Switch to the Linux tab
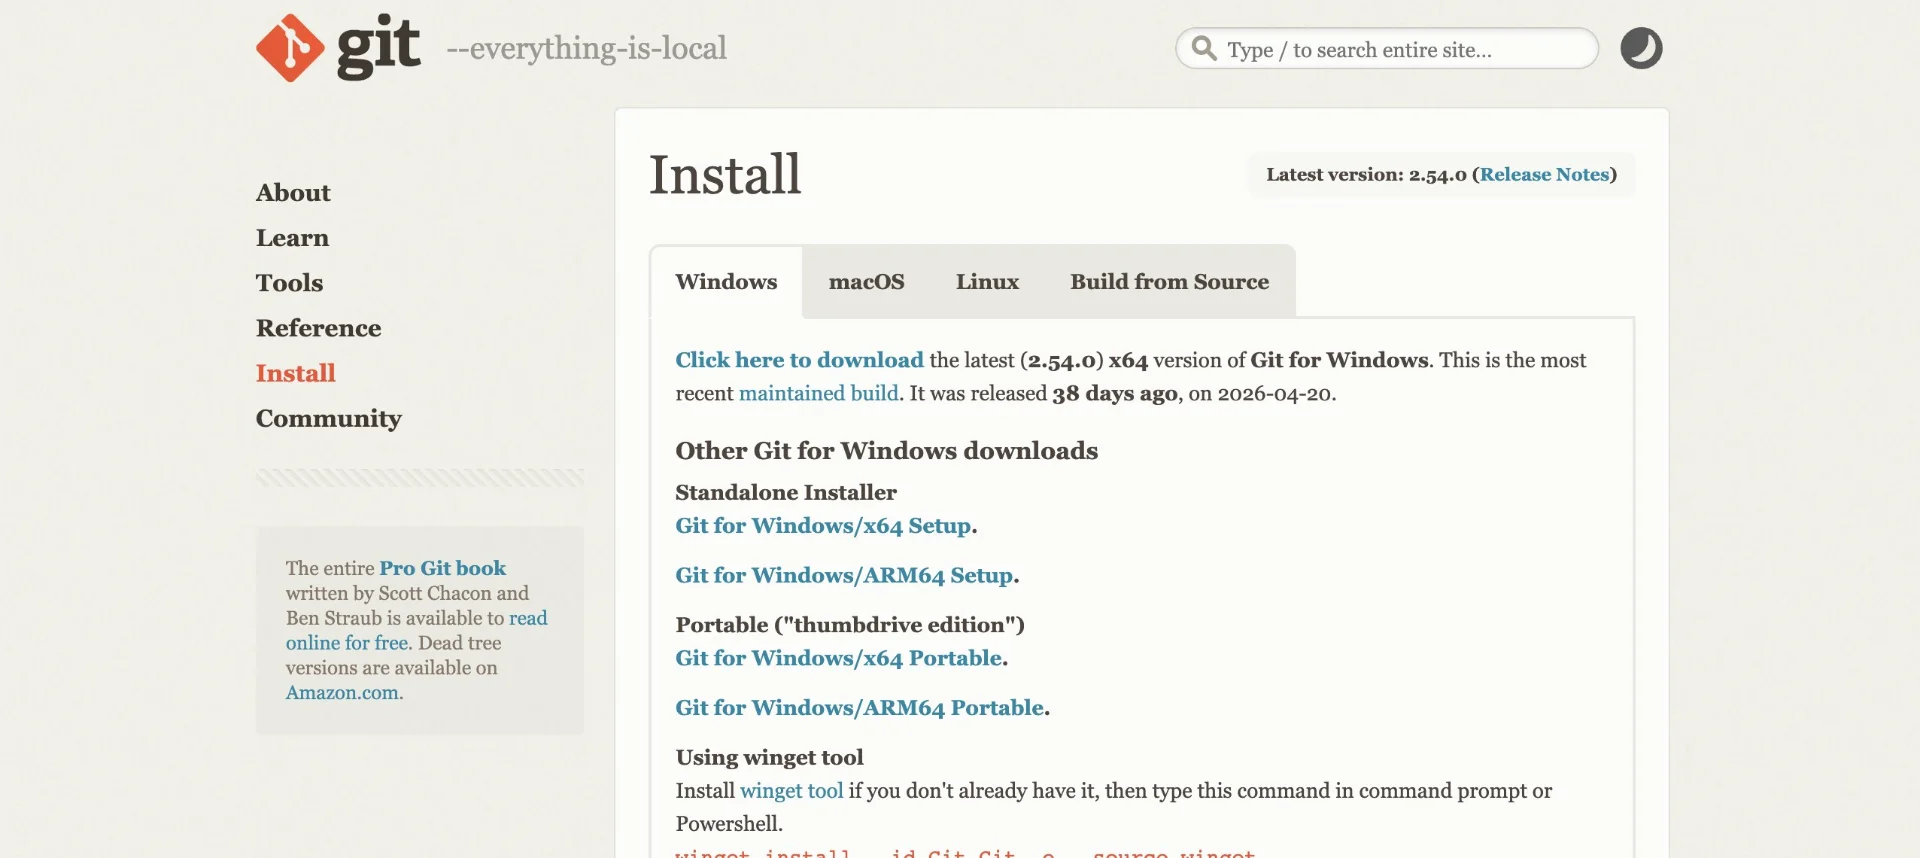 click(x=987, y=282)
